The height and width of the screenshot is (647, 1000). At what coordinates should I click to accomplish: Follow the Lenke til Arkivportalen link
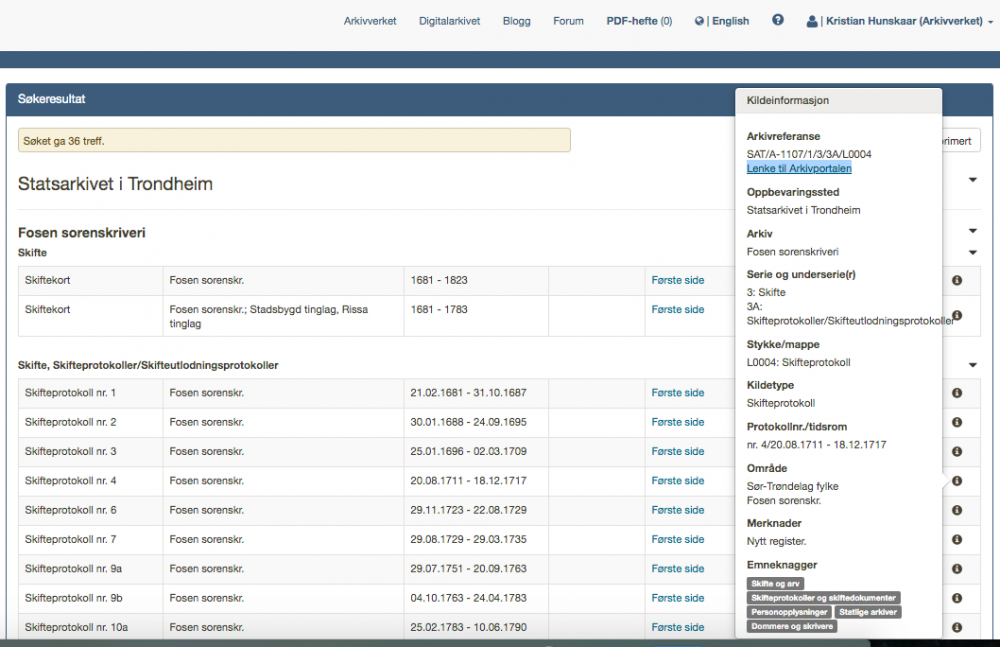(x=799, y=168)
